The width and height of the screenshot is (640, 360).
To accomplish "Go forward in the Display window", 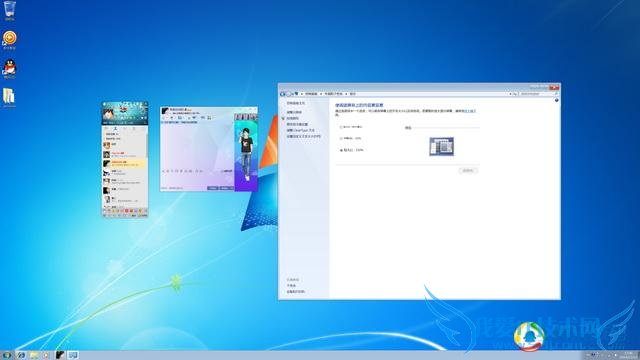I will coord(289,94).
